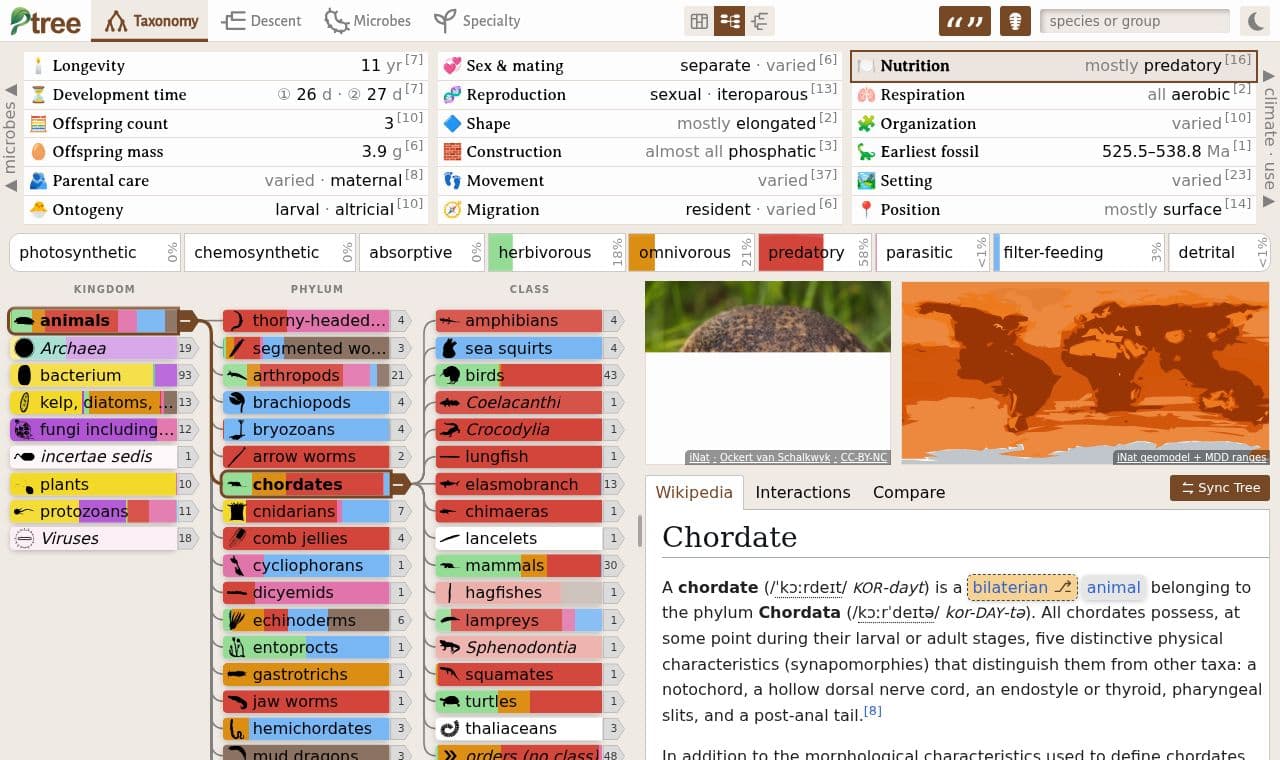The height and width of the screenshot is (760, 1280).
Task: Toggle the trilobite fossil icon button
Action: tap(1015, 21)
